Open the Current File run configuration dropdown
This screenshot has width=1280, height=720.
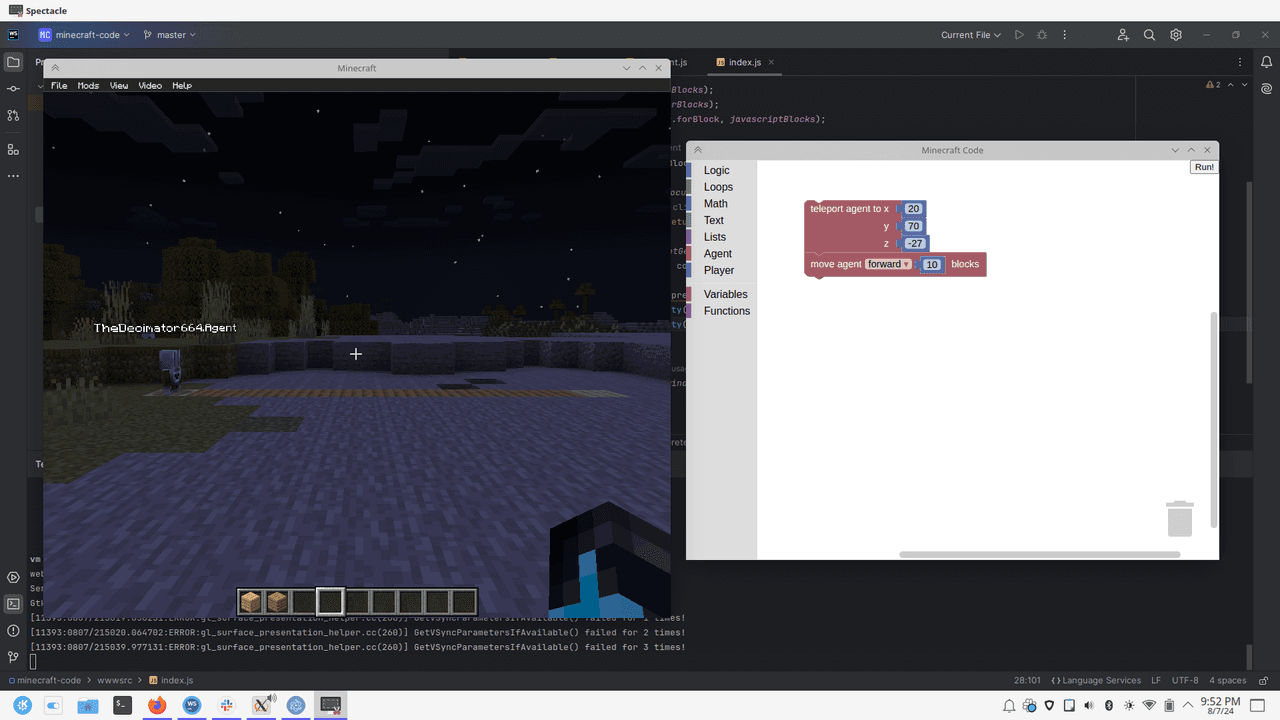tap(971, 35)
